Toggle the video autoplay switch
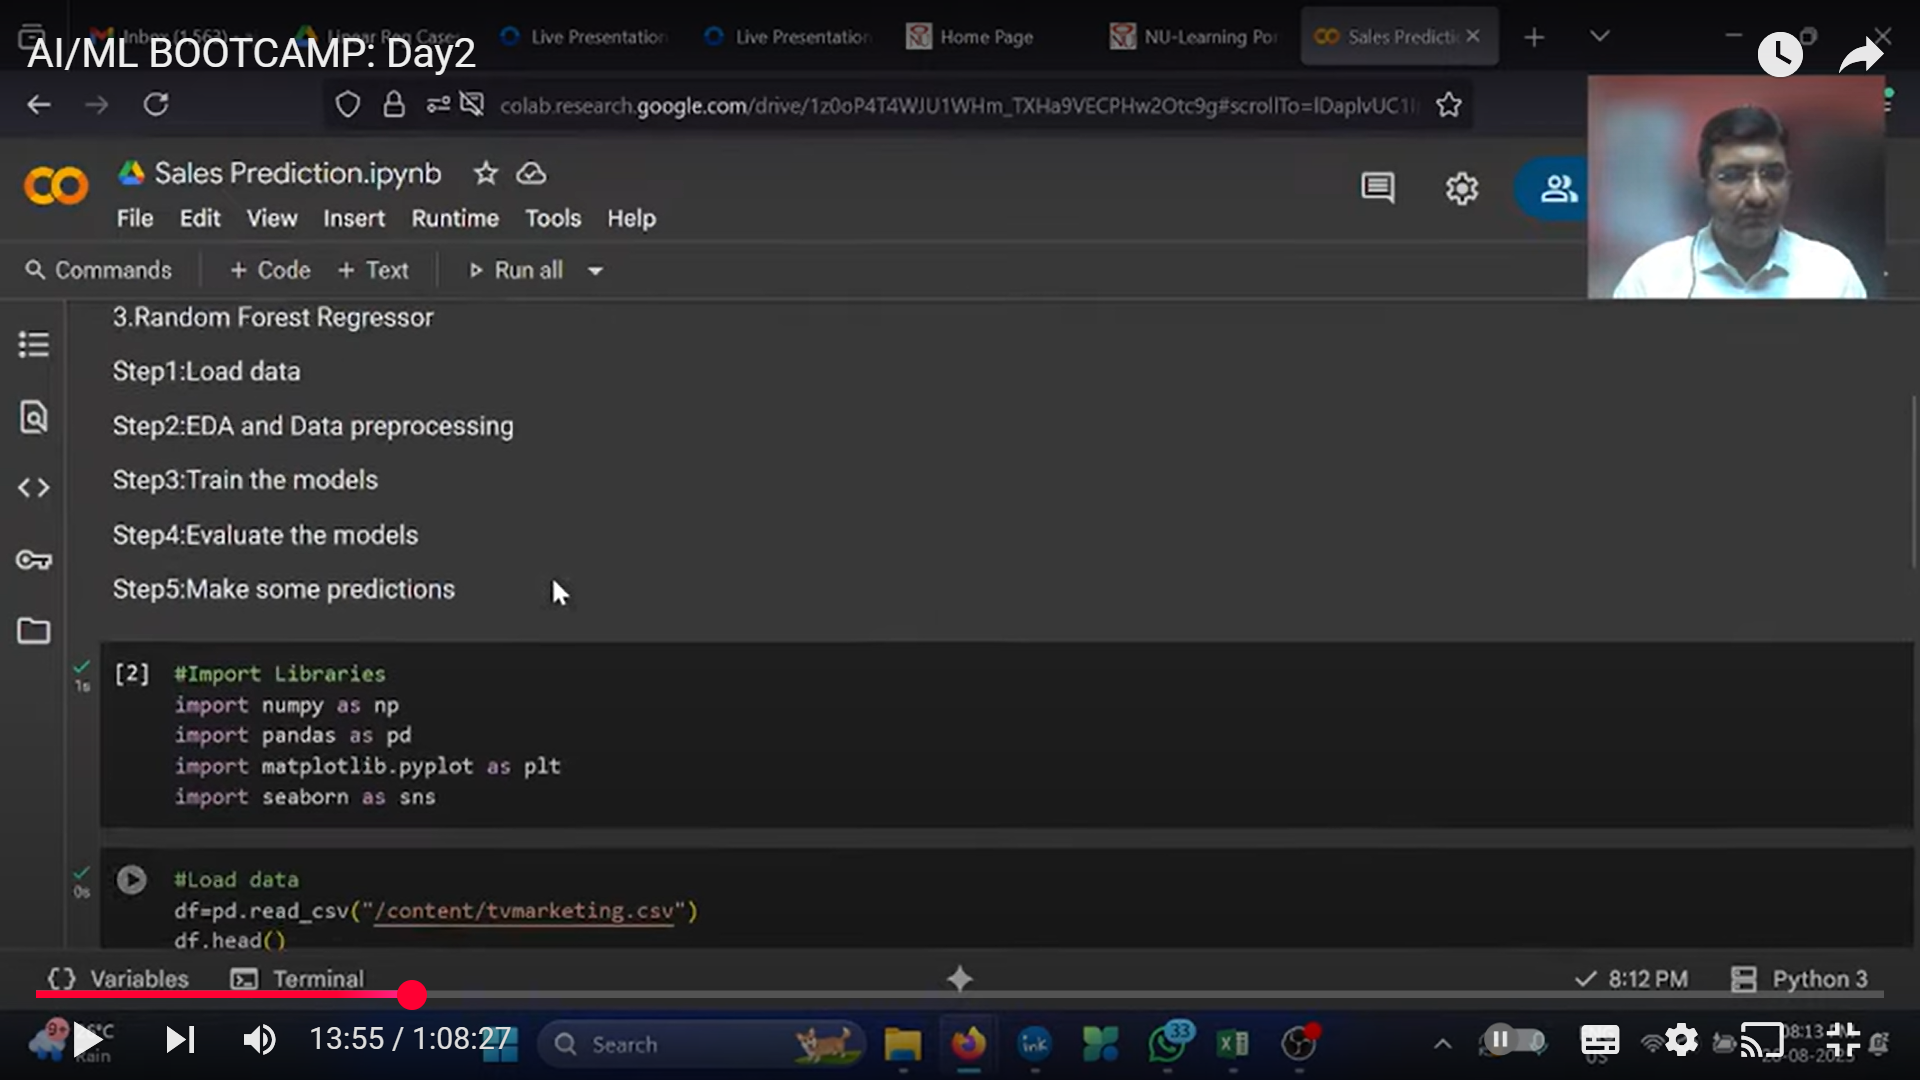Screen dimensions: 1920x1080 [x=1512, y=1040]
